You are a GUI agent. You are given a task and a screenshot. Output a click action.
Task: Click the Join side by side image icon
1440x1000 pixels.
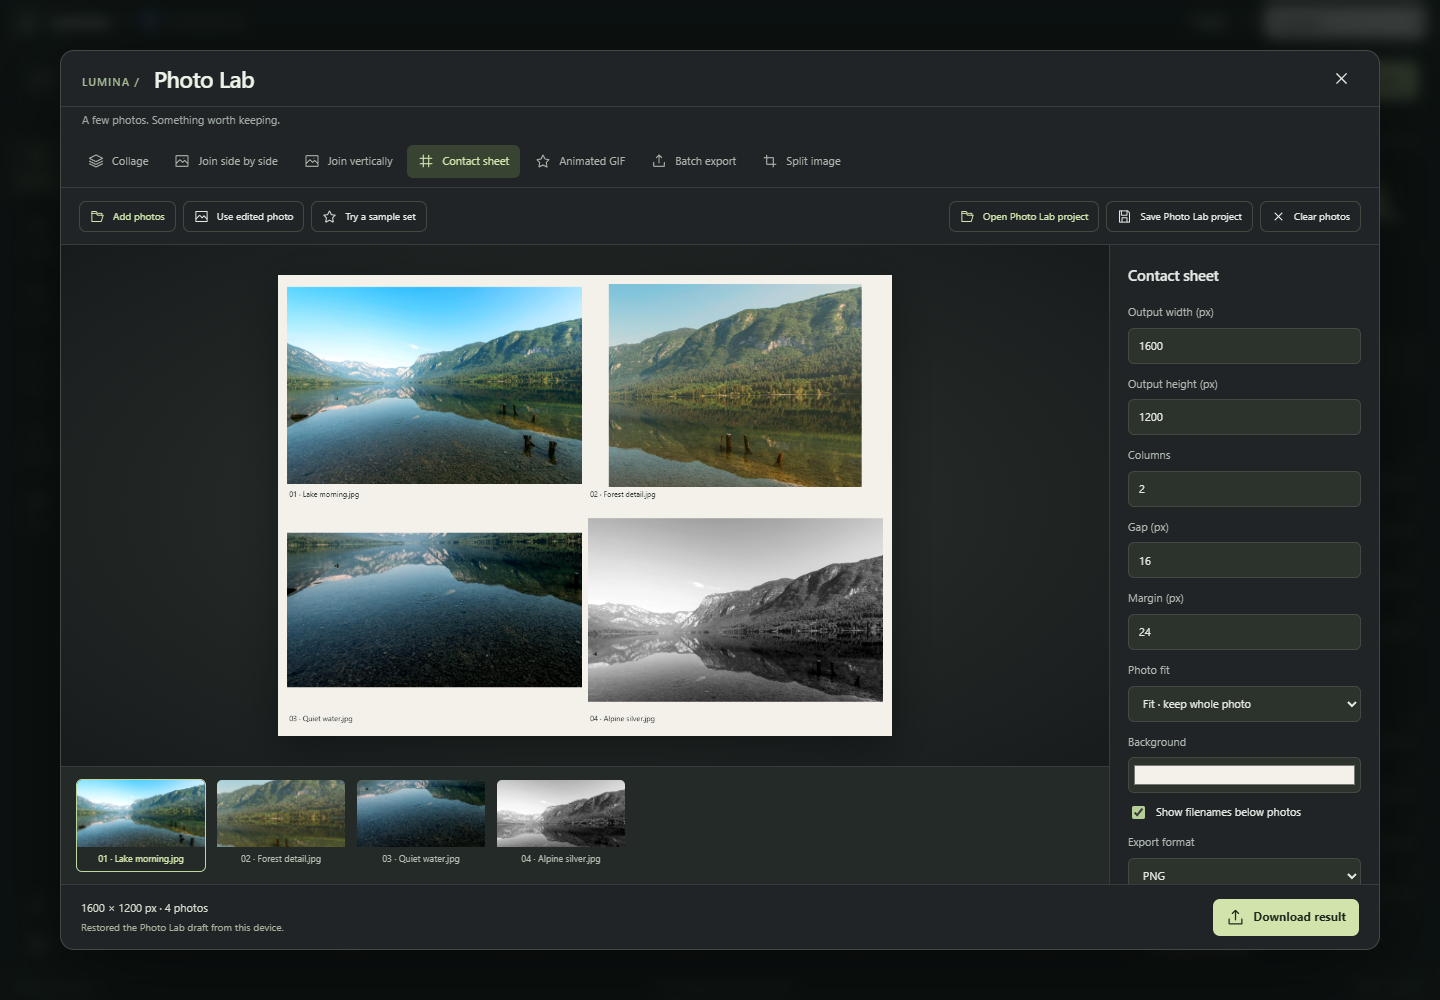pos(182,161)
